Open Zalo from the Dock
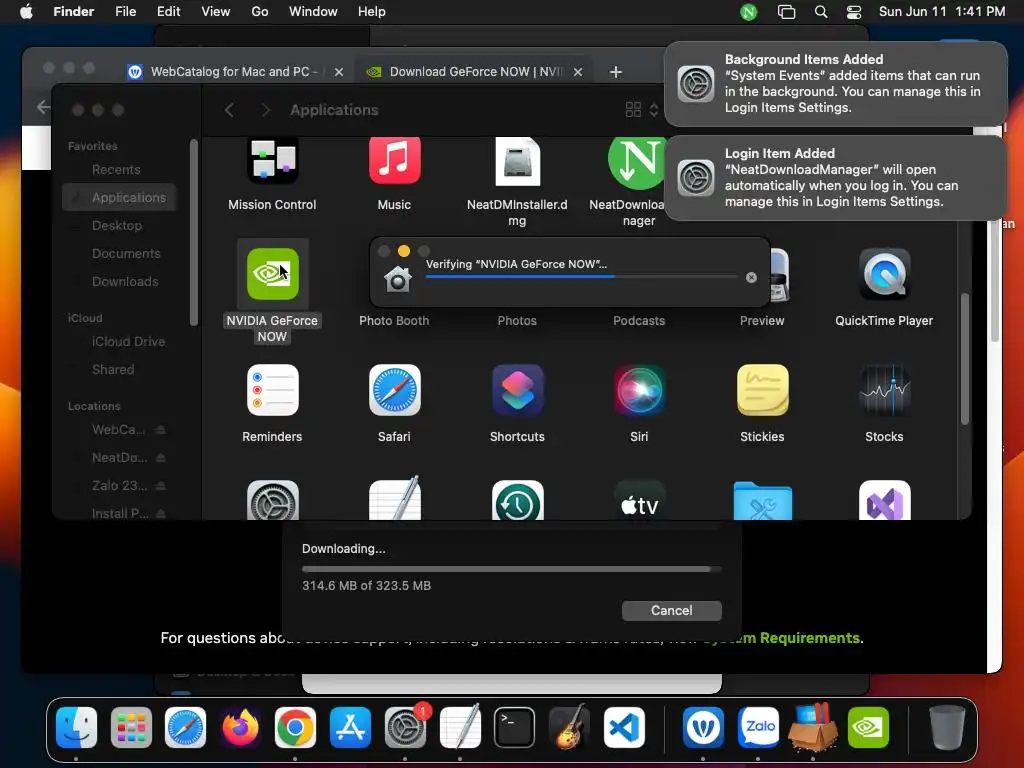Viewport: 1024px width, 768px height. point(758,727)
